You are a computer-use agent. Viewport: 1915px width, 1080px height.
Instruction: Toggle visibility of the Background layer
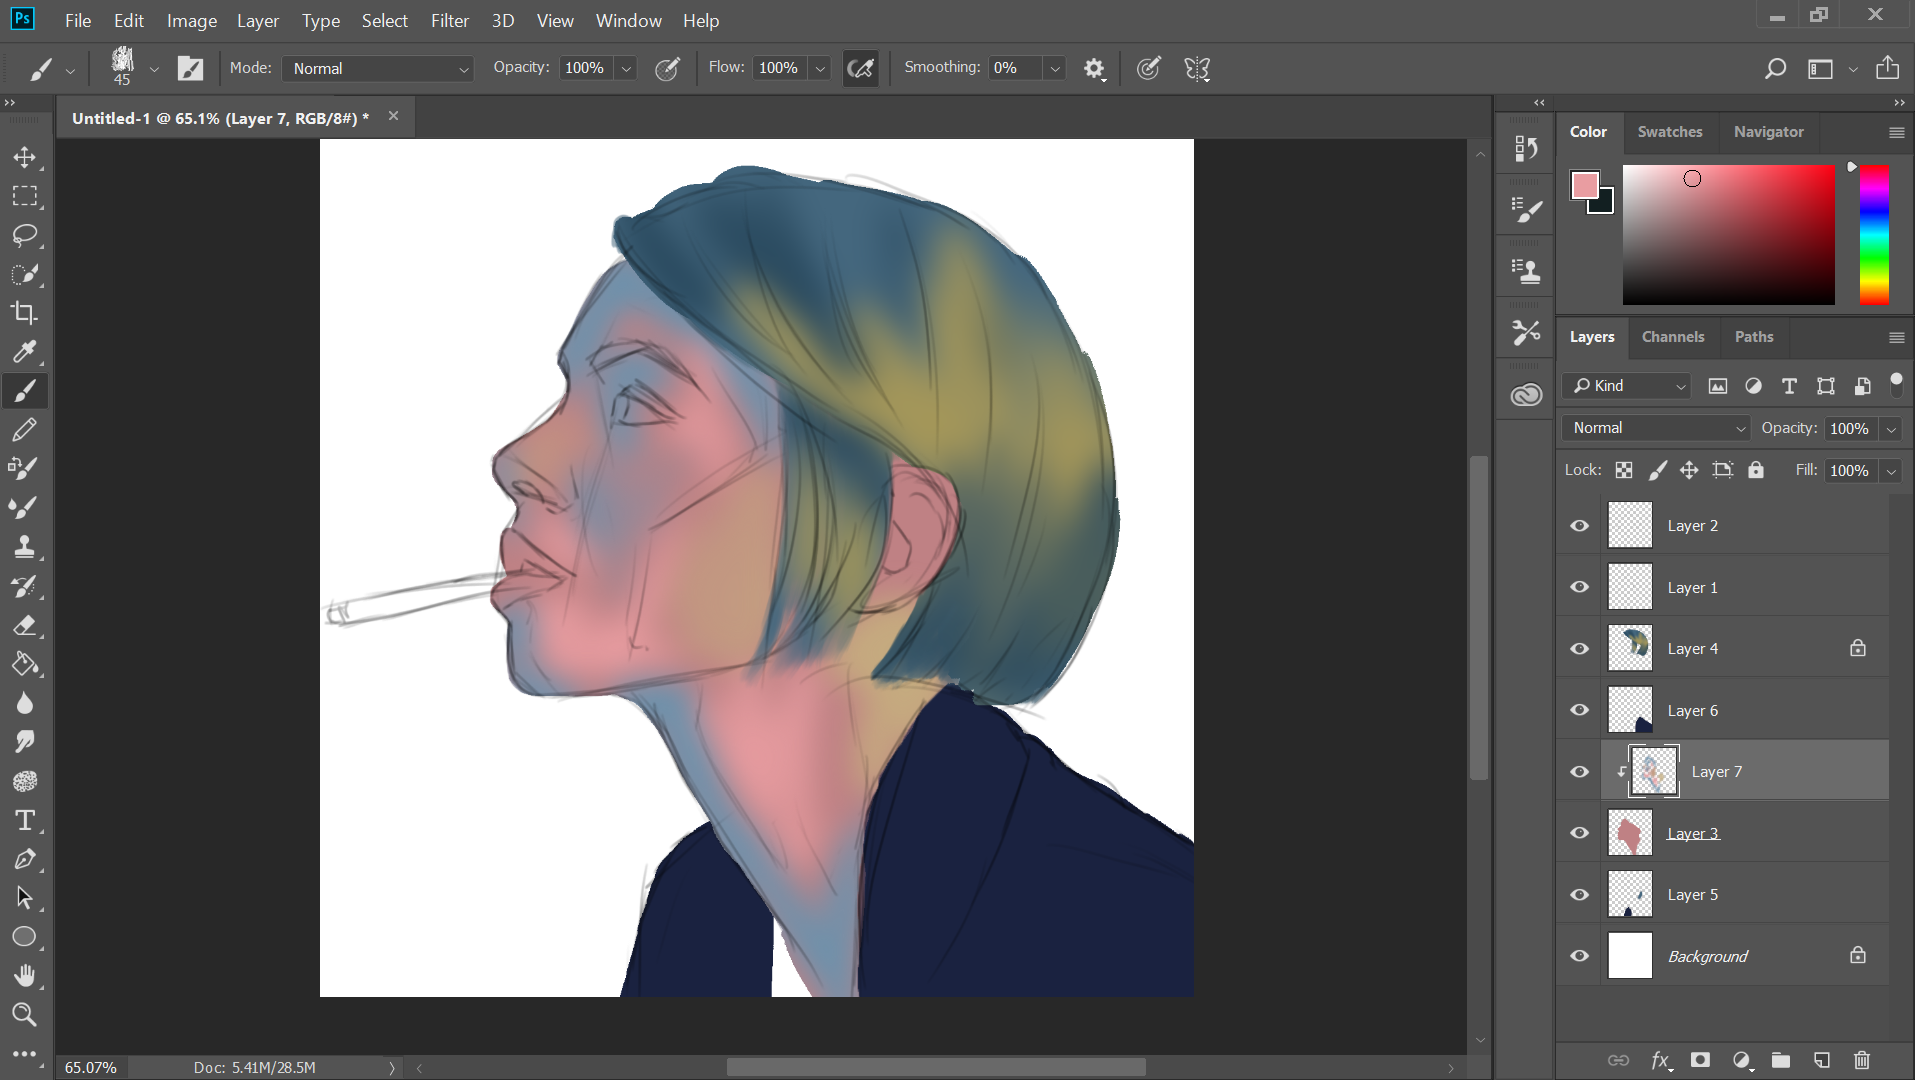[x=1579, y=956]
